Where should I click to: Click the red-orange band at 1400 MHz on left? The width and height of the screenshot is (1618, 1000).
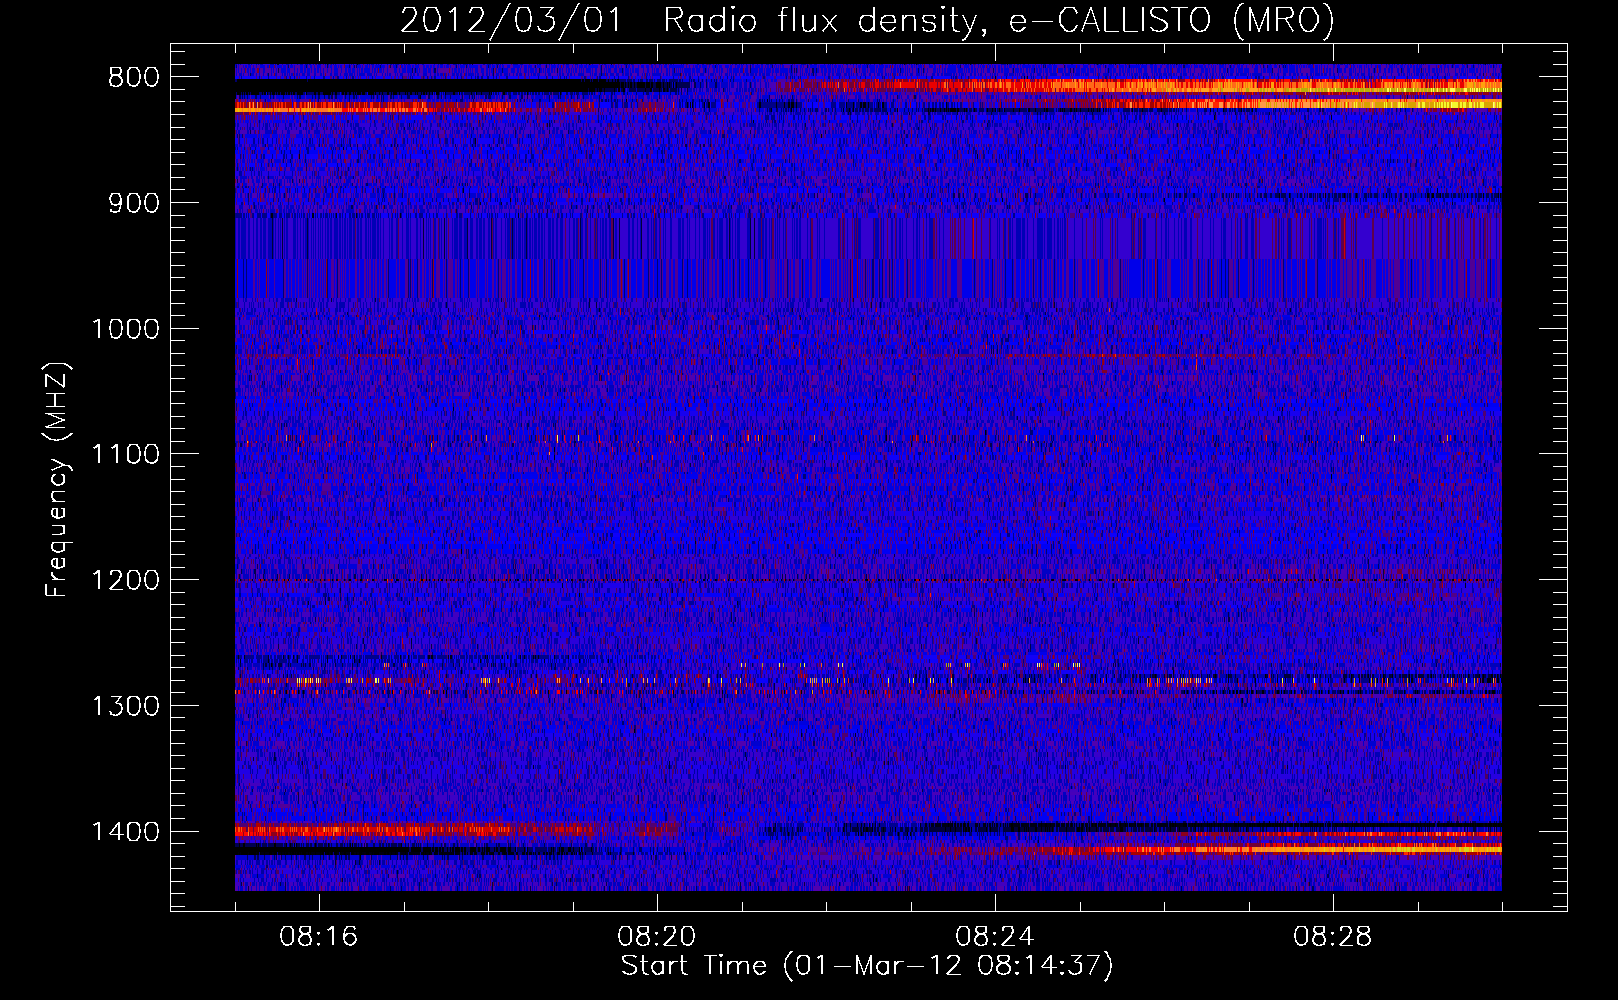(x=400, y=829)
